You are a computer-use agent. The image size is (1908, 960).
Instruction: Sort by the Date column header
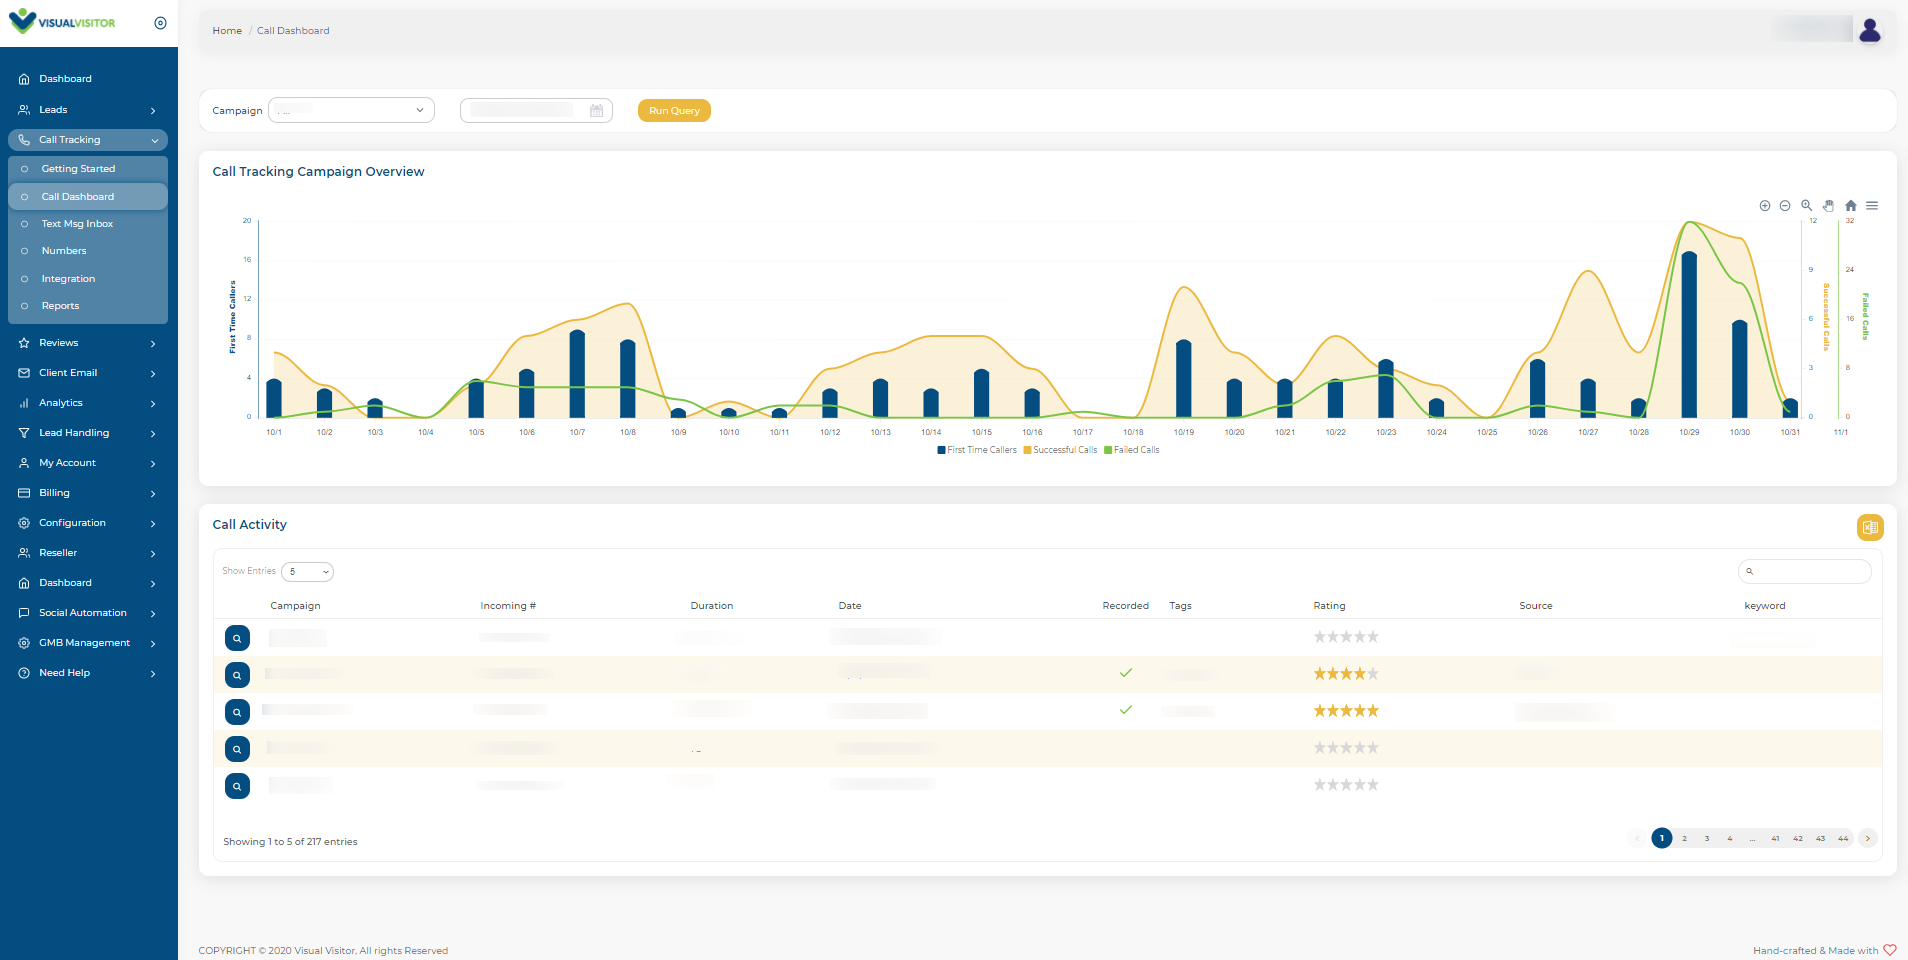(850, 606)
